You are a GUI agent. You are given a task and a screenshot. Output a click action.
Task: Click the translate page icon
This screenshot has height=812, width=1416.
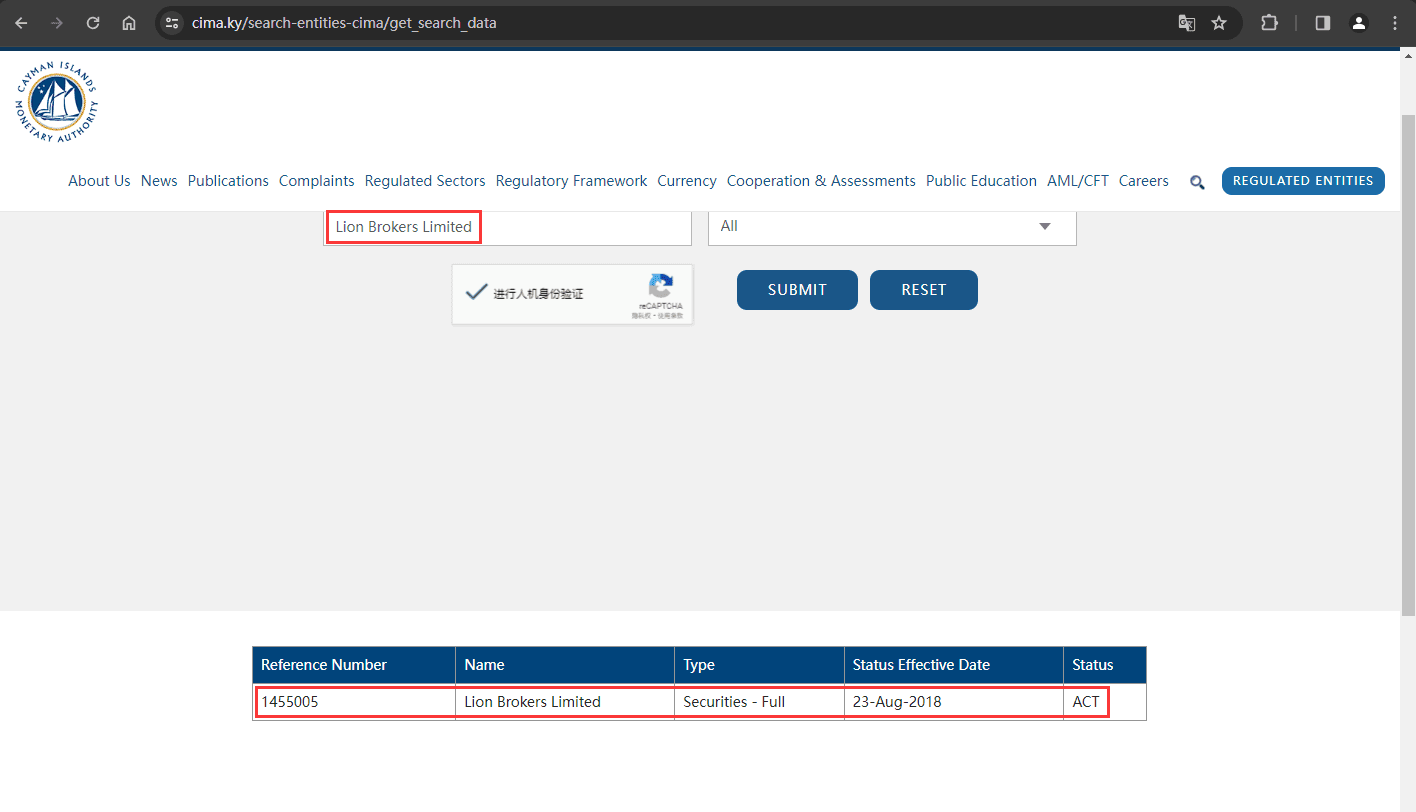(x=1187, y=23)
